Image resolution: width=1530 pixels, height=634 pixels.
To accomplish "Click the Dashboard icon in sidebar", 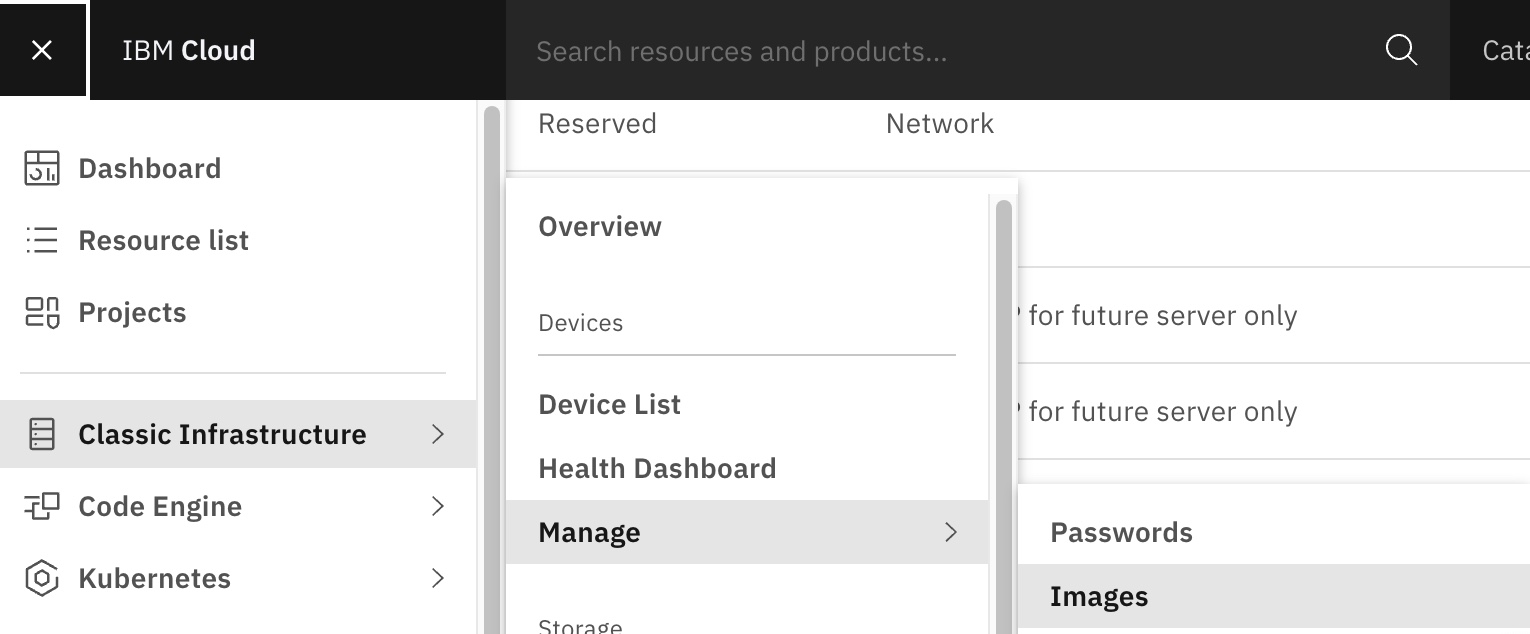I will pyautogui.click(x=42, y=168).
